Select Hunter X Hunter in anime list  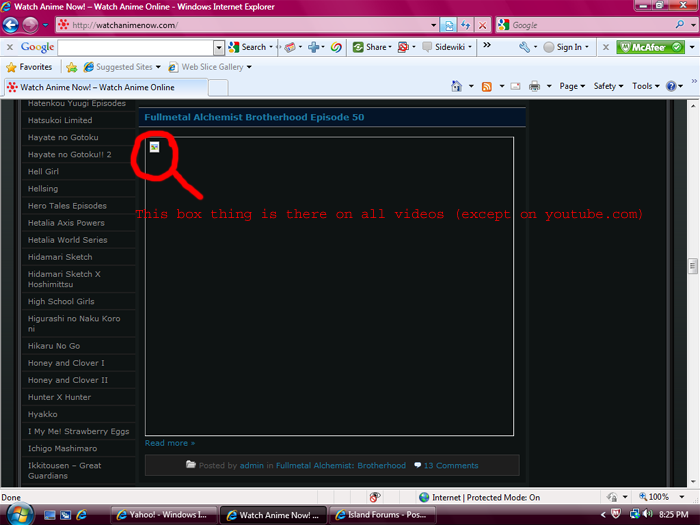[59, 397]
